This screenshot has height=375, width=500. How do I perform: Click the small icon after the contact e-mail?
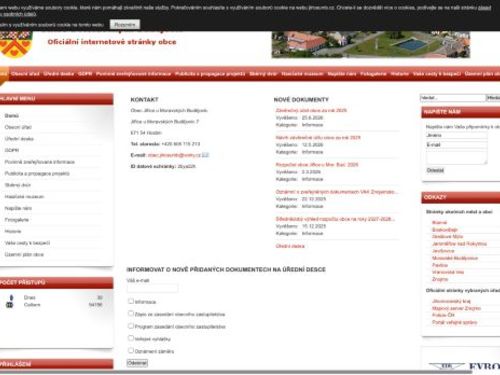pyautogui.click(x=205, y=155)
